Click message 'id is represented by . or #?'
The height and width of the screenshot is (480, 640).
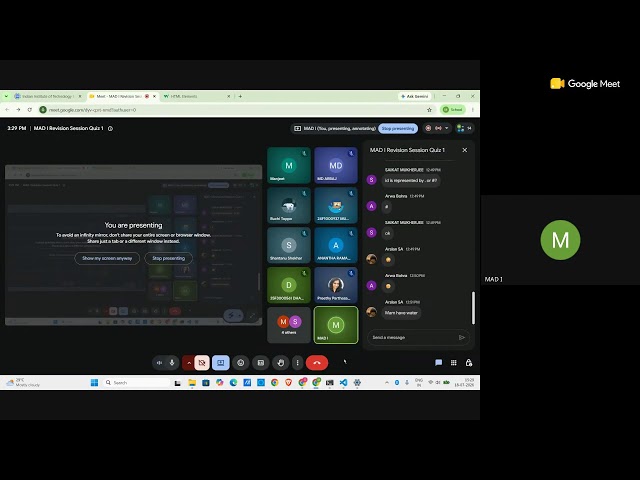(411, 180)
